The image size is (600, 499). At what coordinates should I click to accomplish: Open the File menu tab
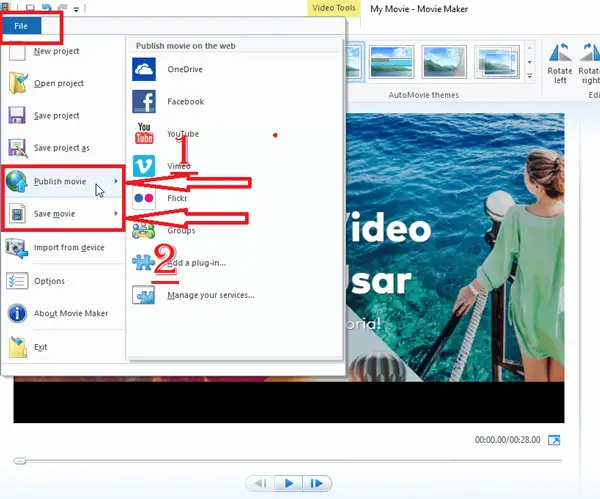pos(21,26)
